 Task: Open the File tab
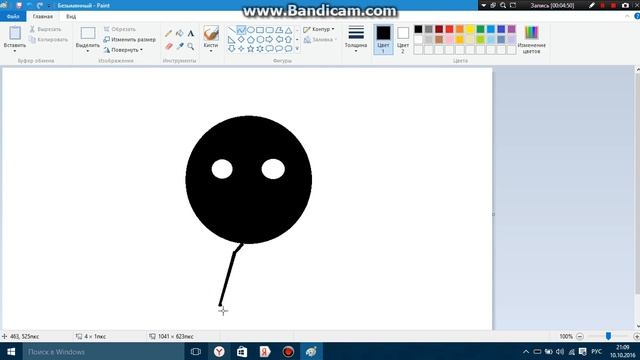[x=13, y=16]
